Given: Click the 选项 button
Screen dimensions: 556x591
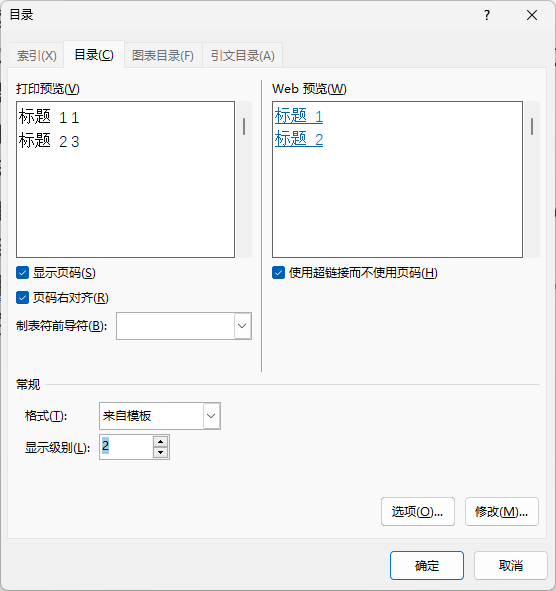Looking at the screenshot, I should click(418, 511).
